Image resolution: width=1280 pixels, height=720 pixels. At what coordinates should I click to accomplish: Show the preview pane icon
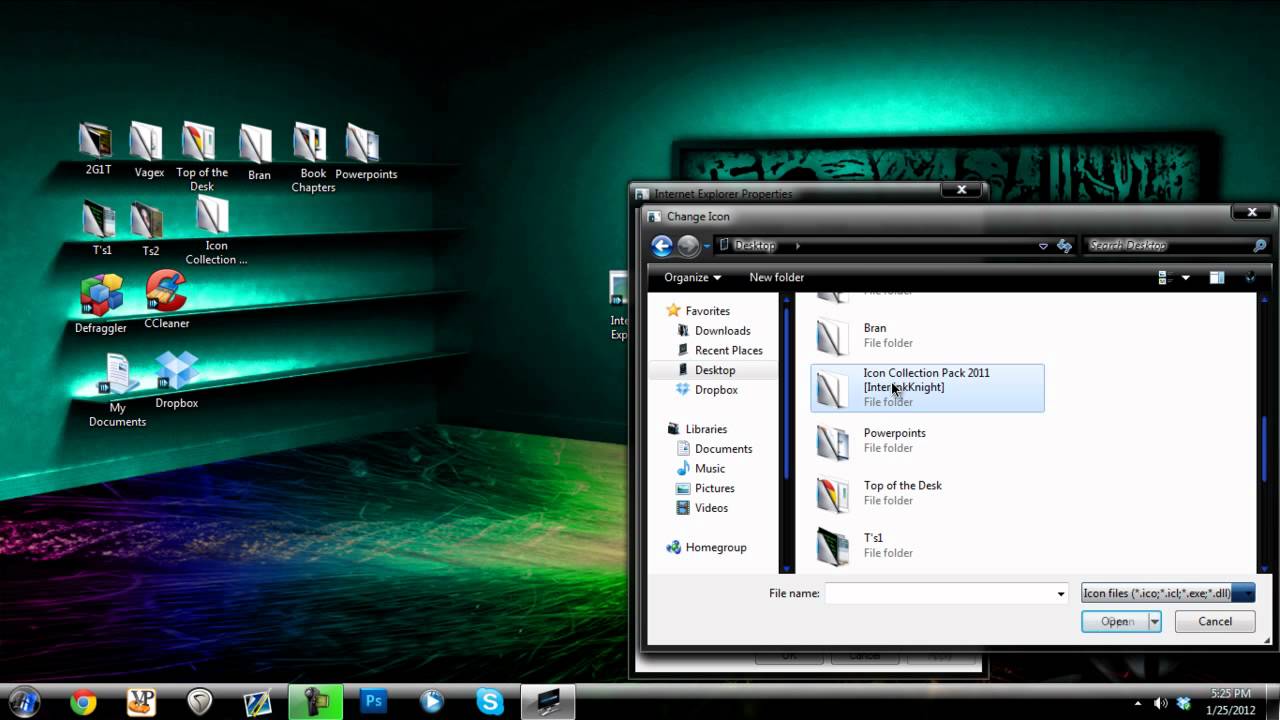[x=1217, y=277]
